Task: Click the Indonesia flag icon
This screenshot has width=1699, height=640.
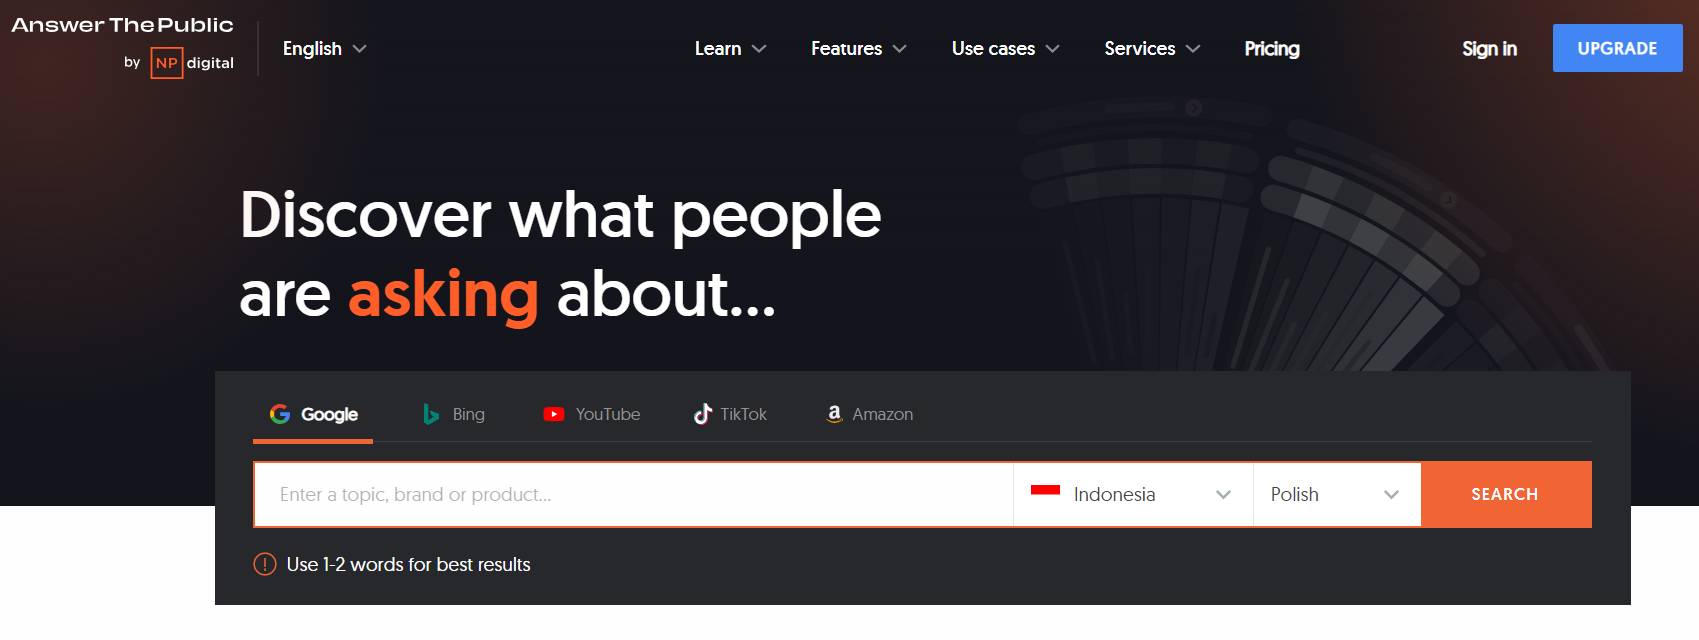Action: click(1045, 494)
